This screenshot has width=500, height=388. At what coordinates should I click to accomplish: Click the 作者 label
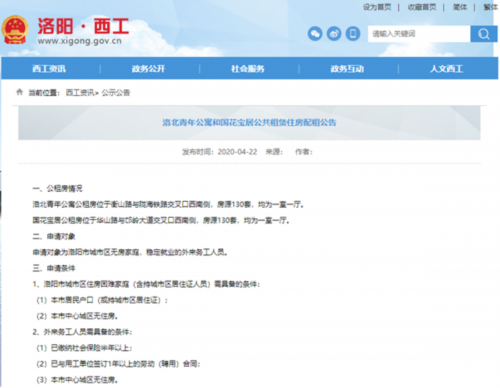coord(304,152)
